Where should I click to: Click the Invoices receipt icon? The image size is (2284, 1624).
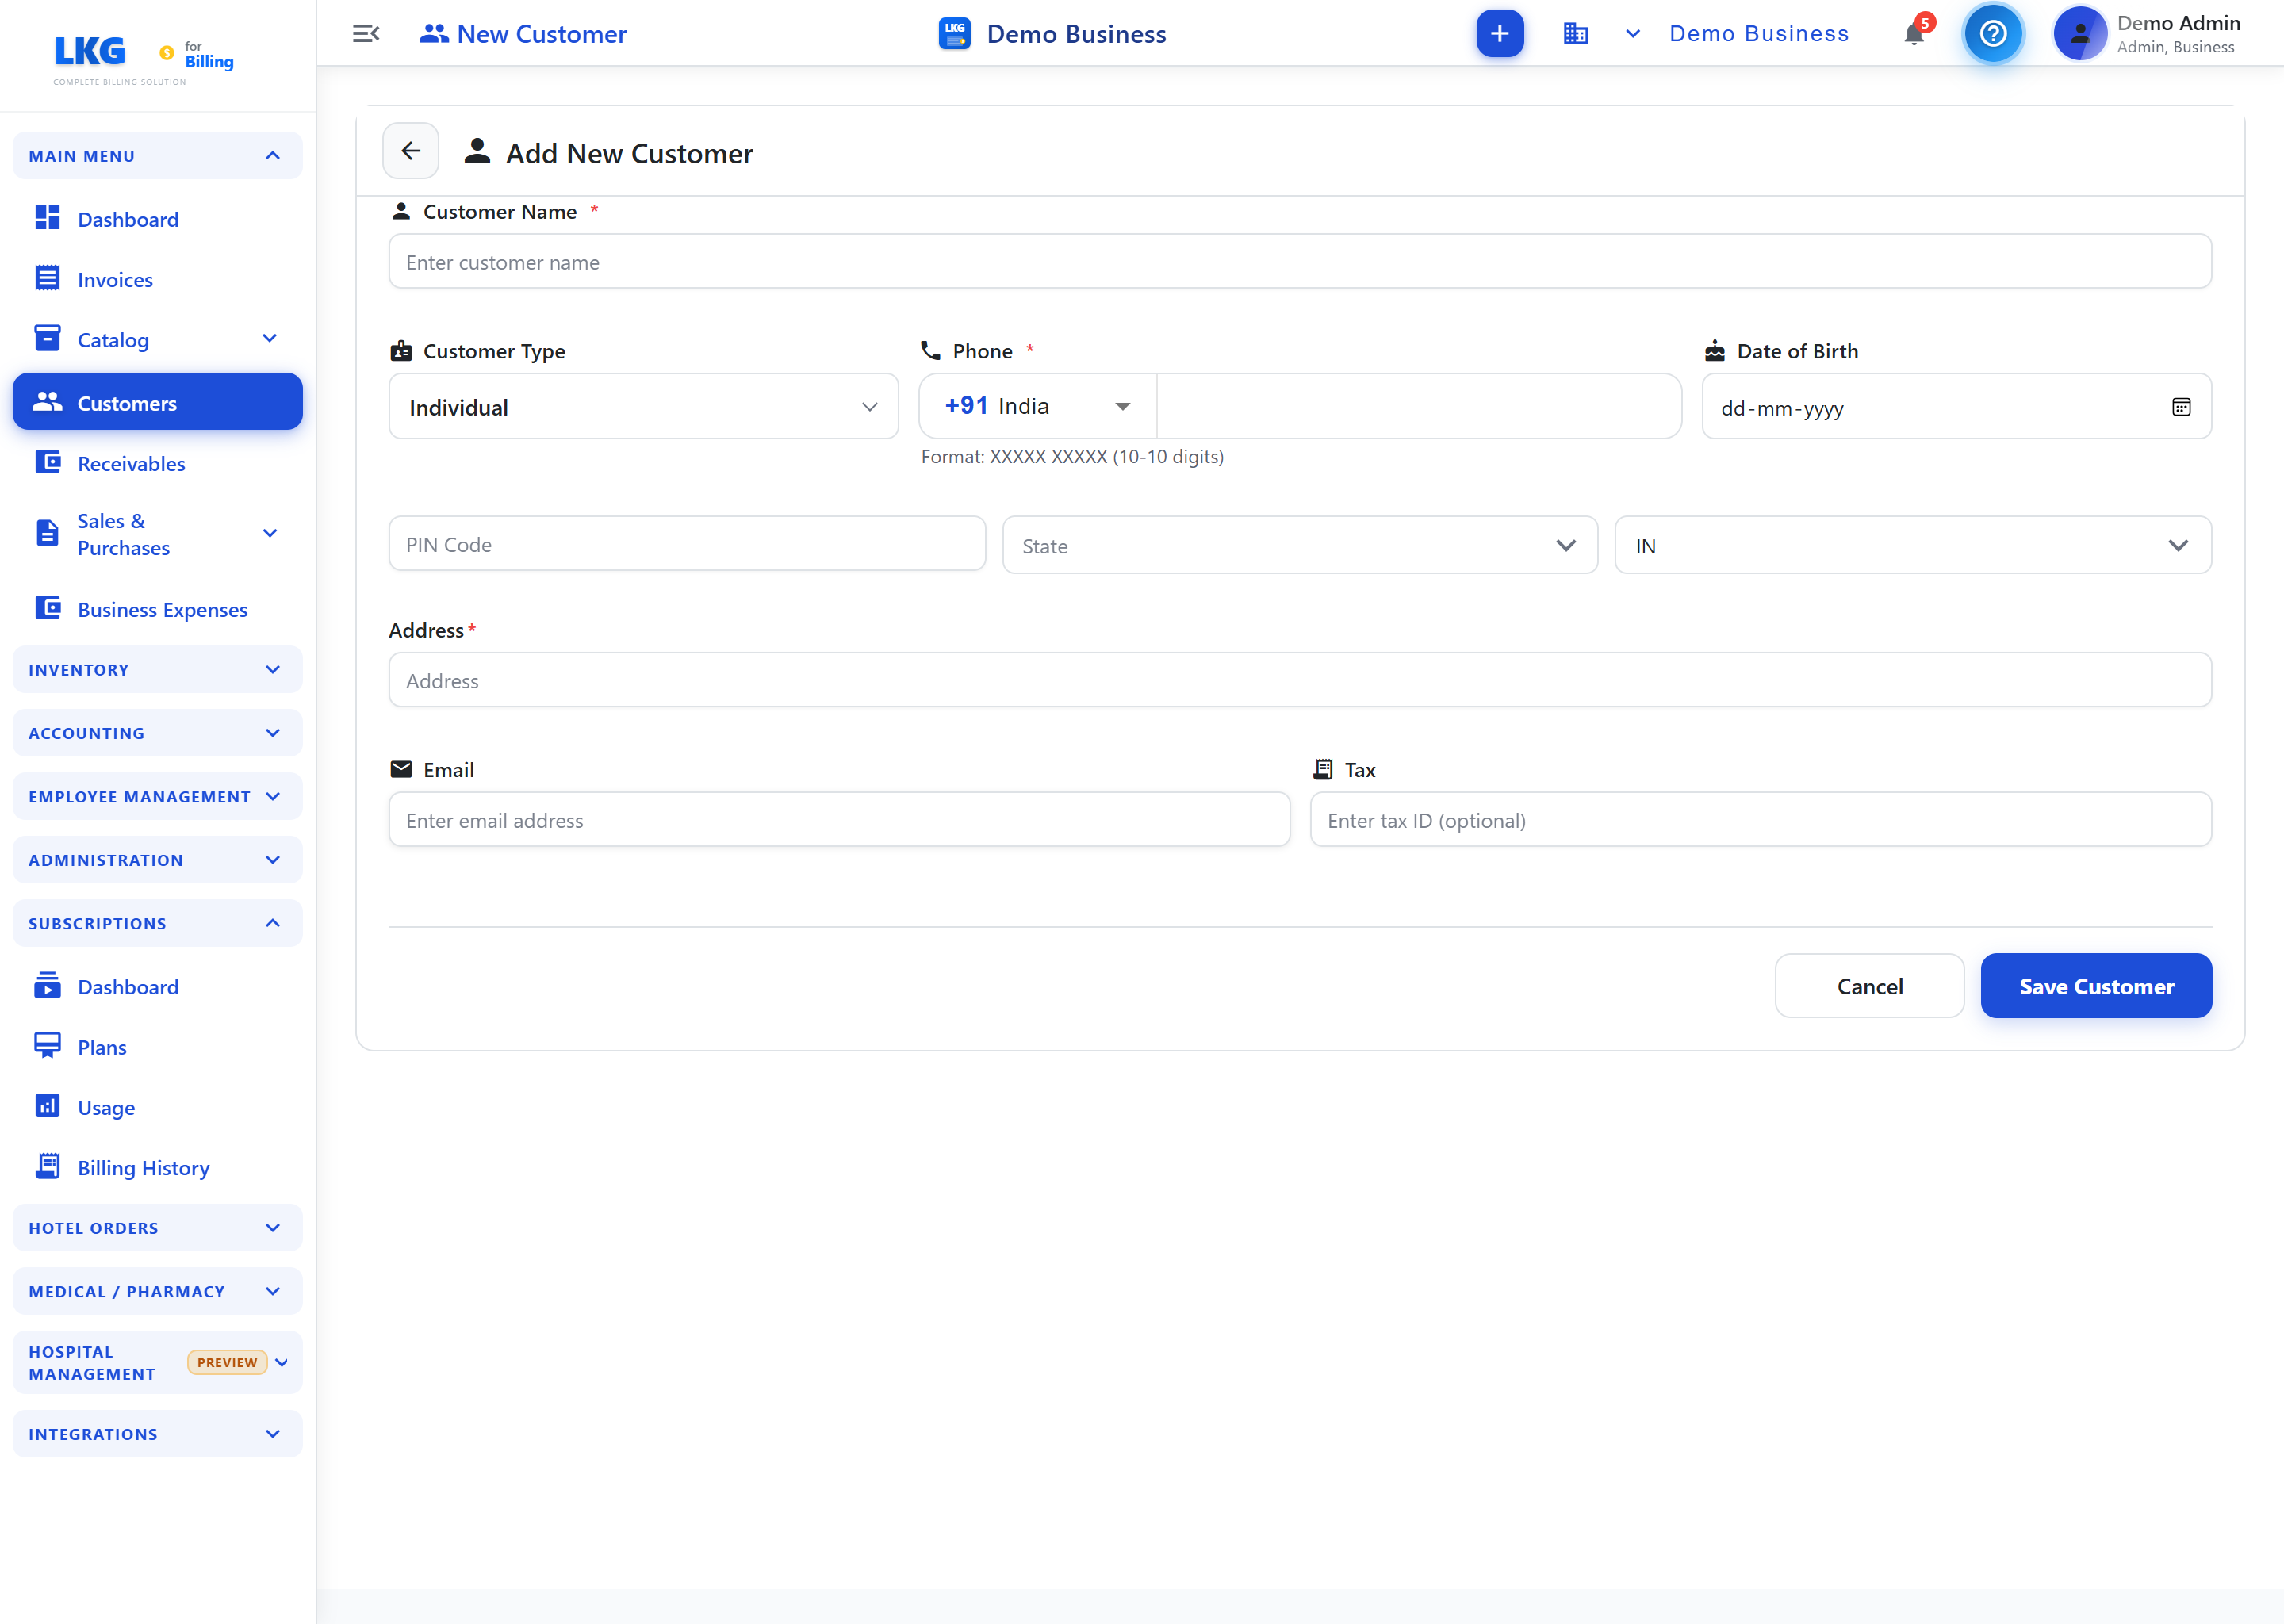coord(47,278)
